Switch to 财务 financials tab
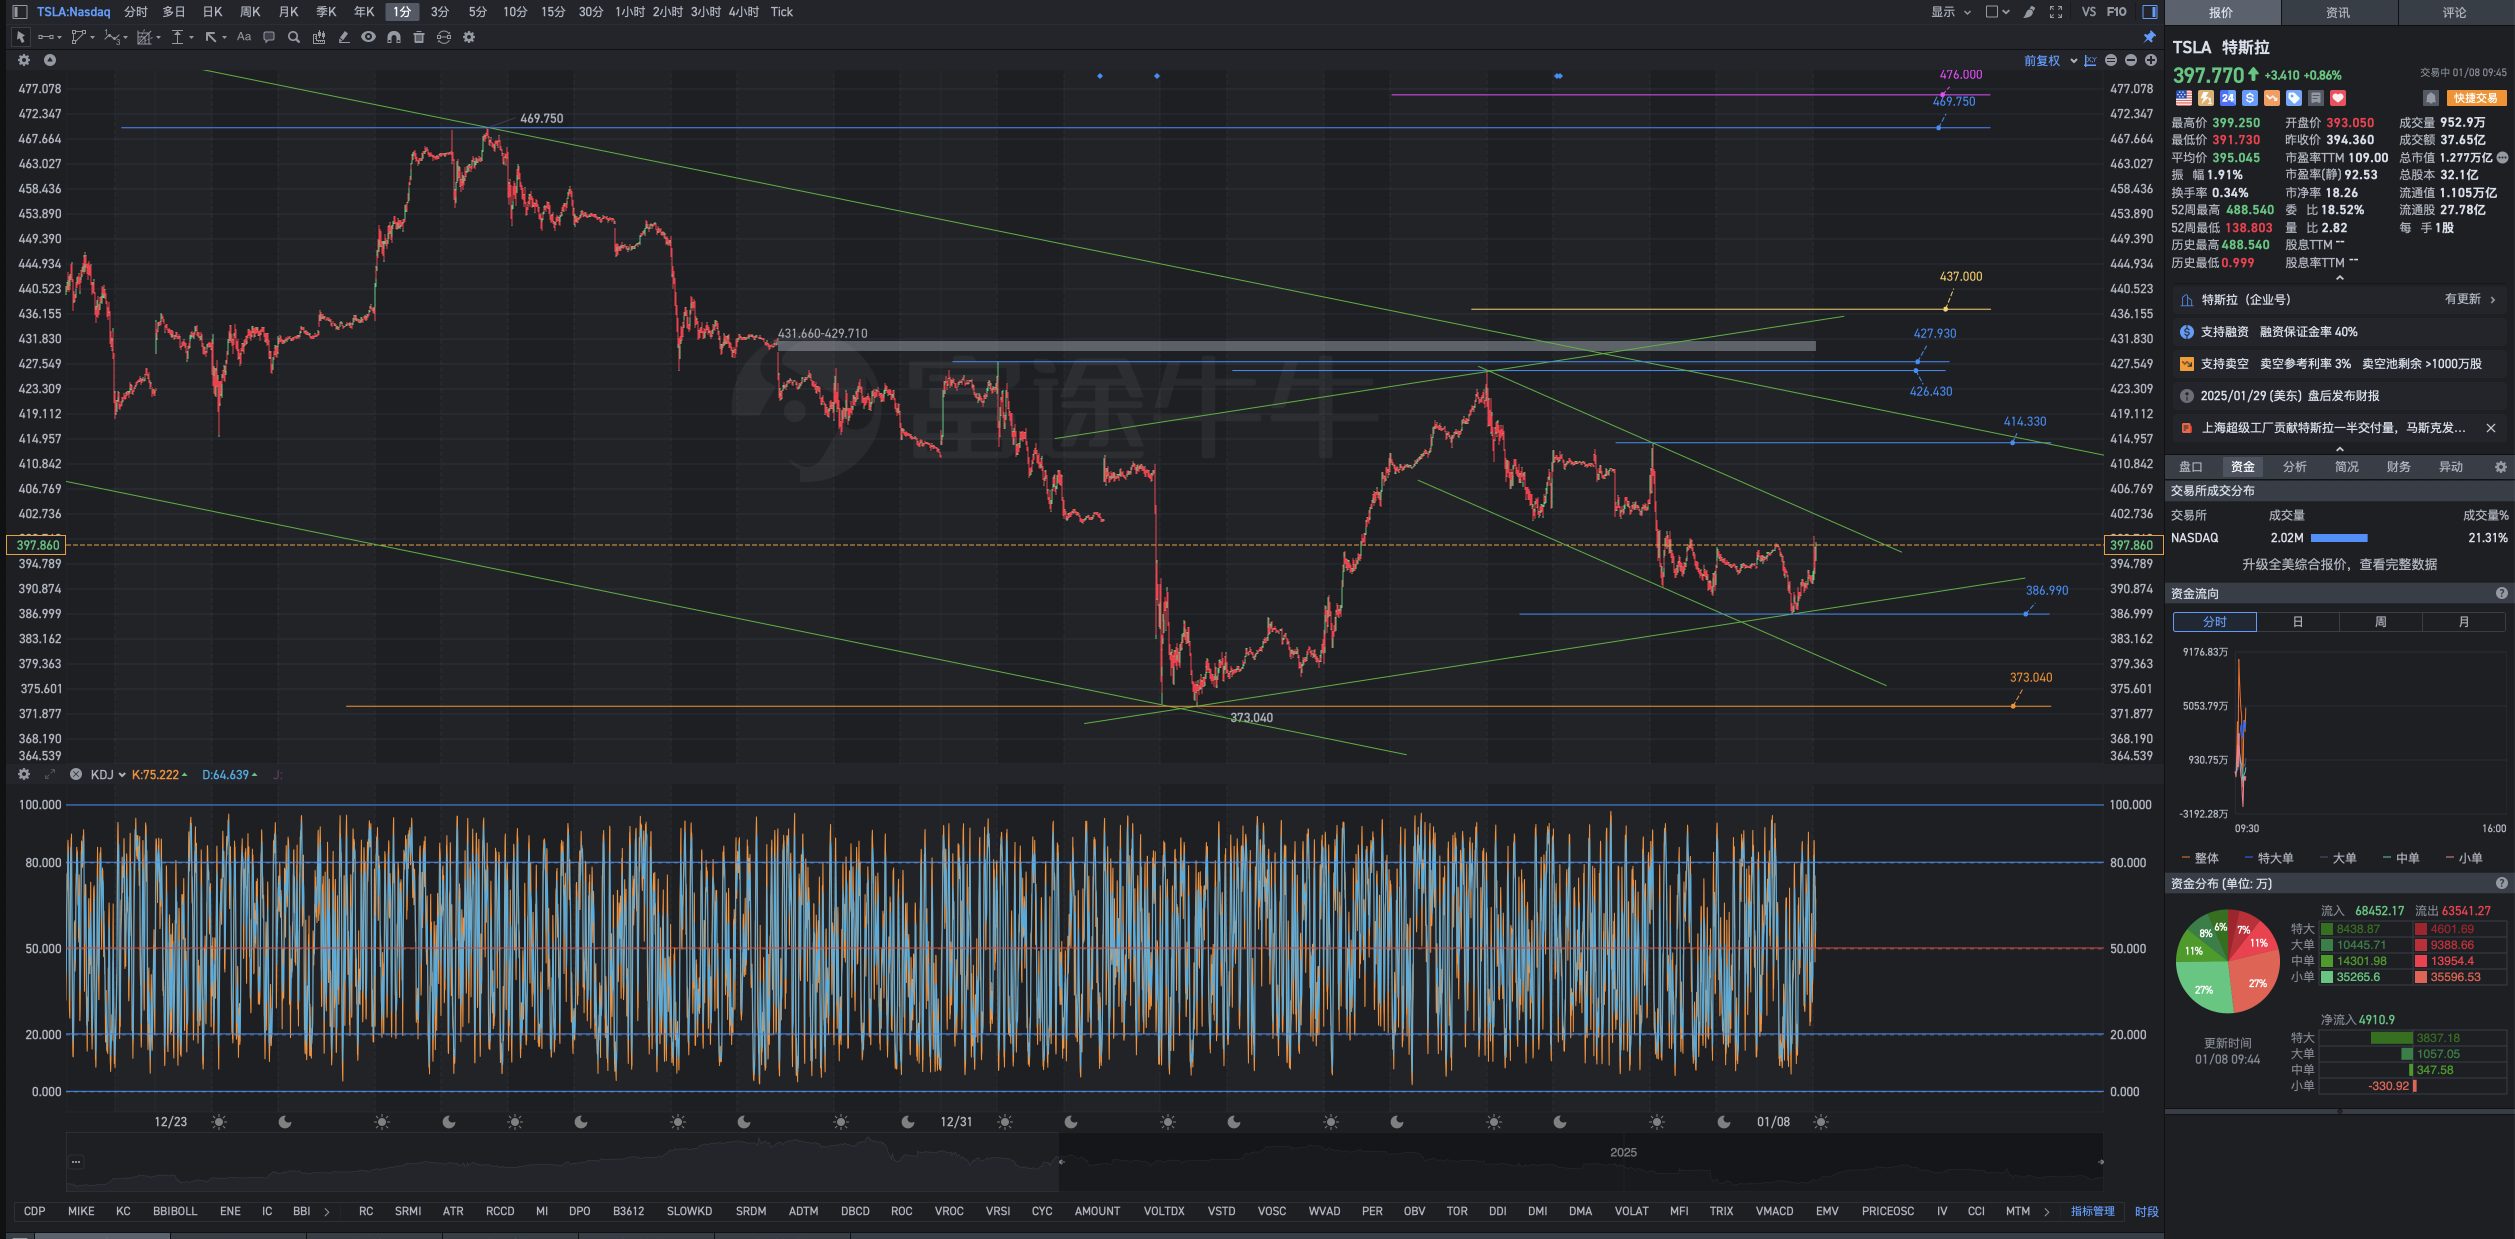Viewport: 2515px width, 1239px height. point(2399,467)
